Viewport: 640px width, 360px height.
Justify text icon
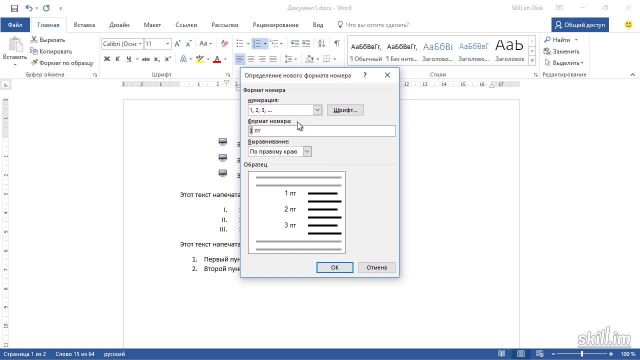point(273,59)
